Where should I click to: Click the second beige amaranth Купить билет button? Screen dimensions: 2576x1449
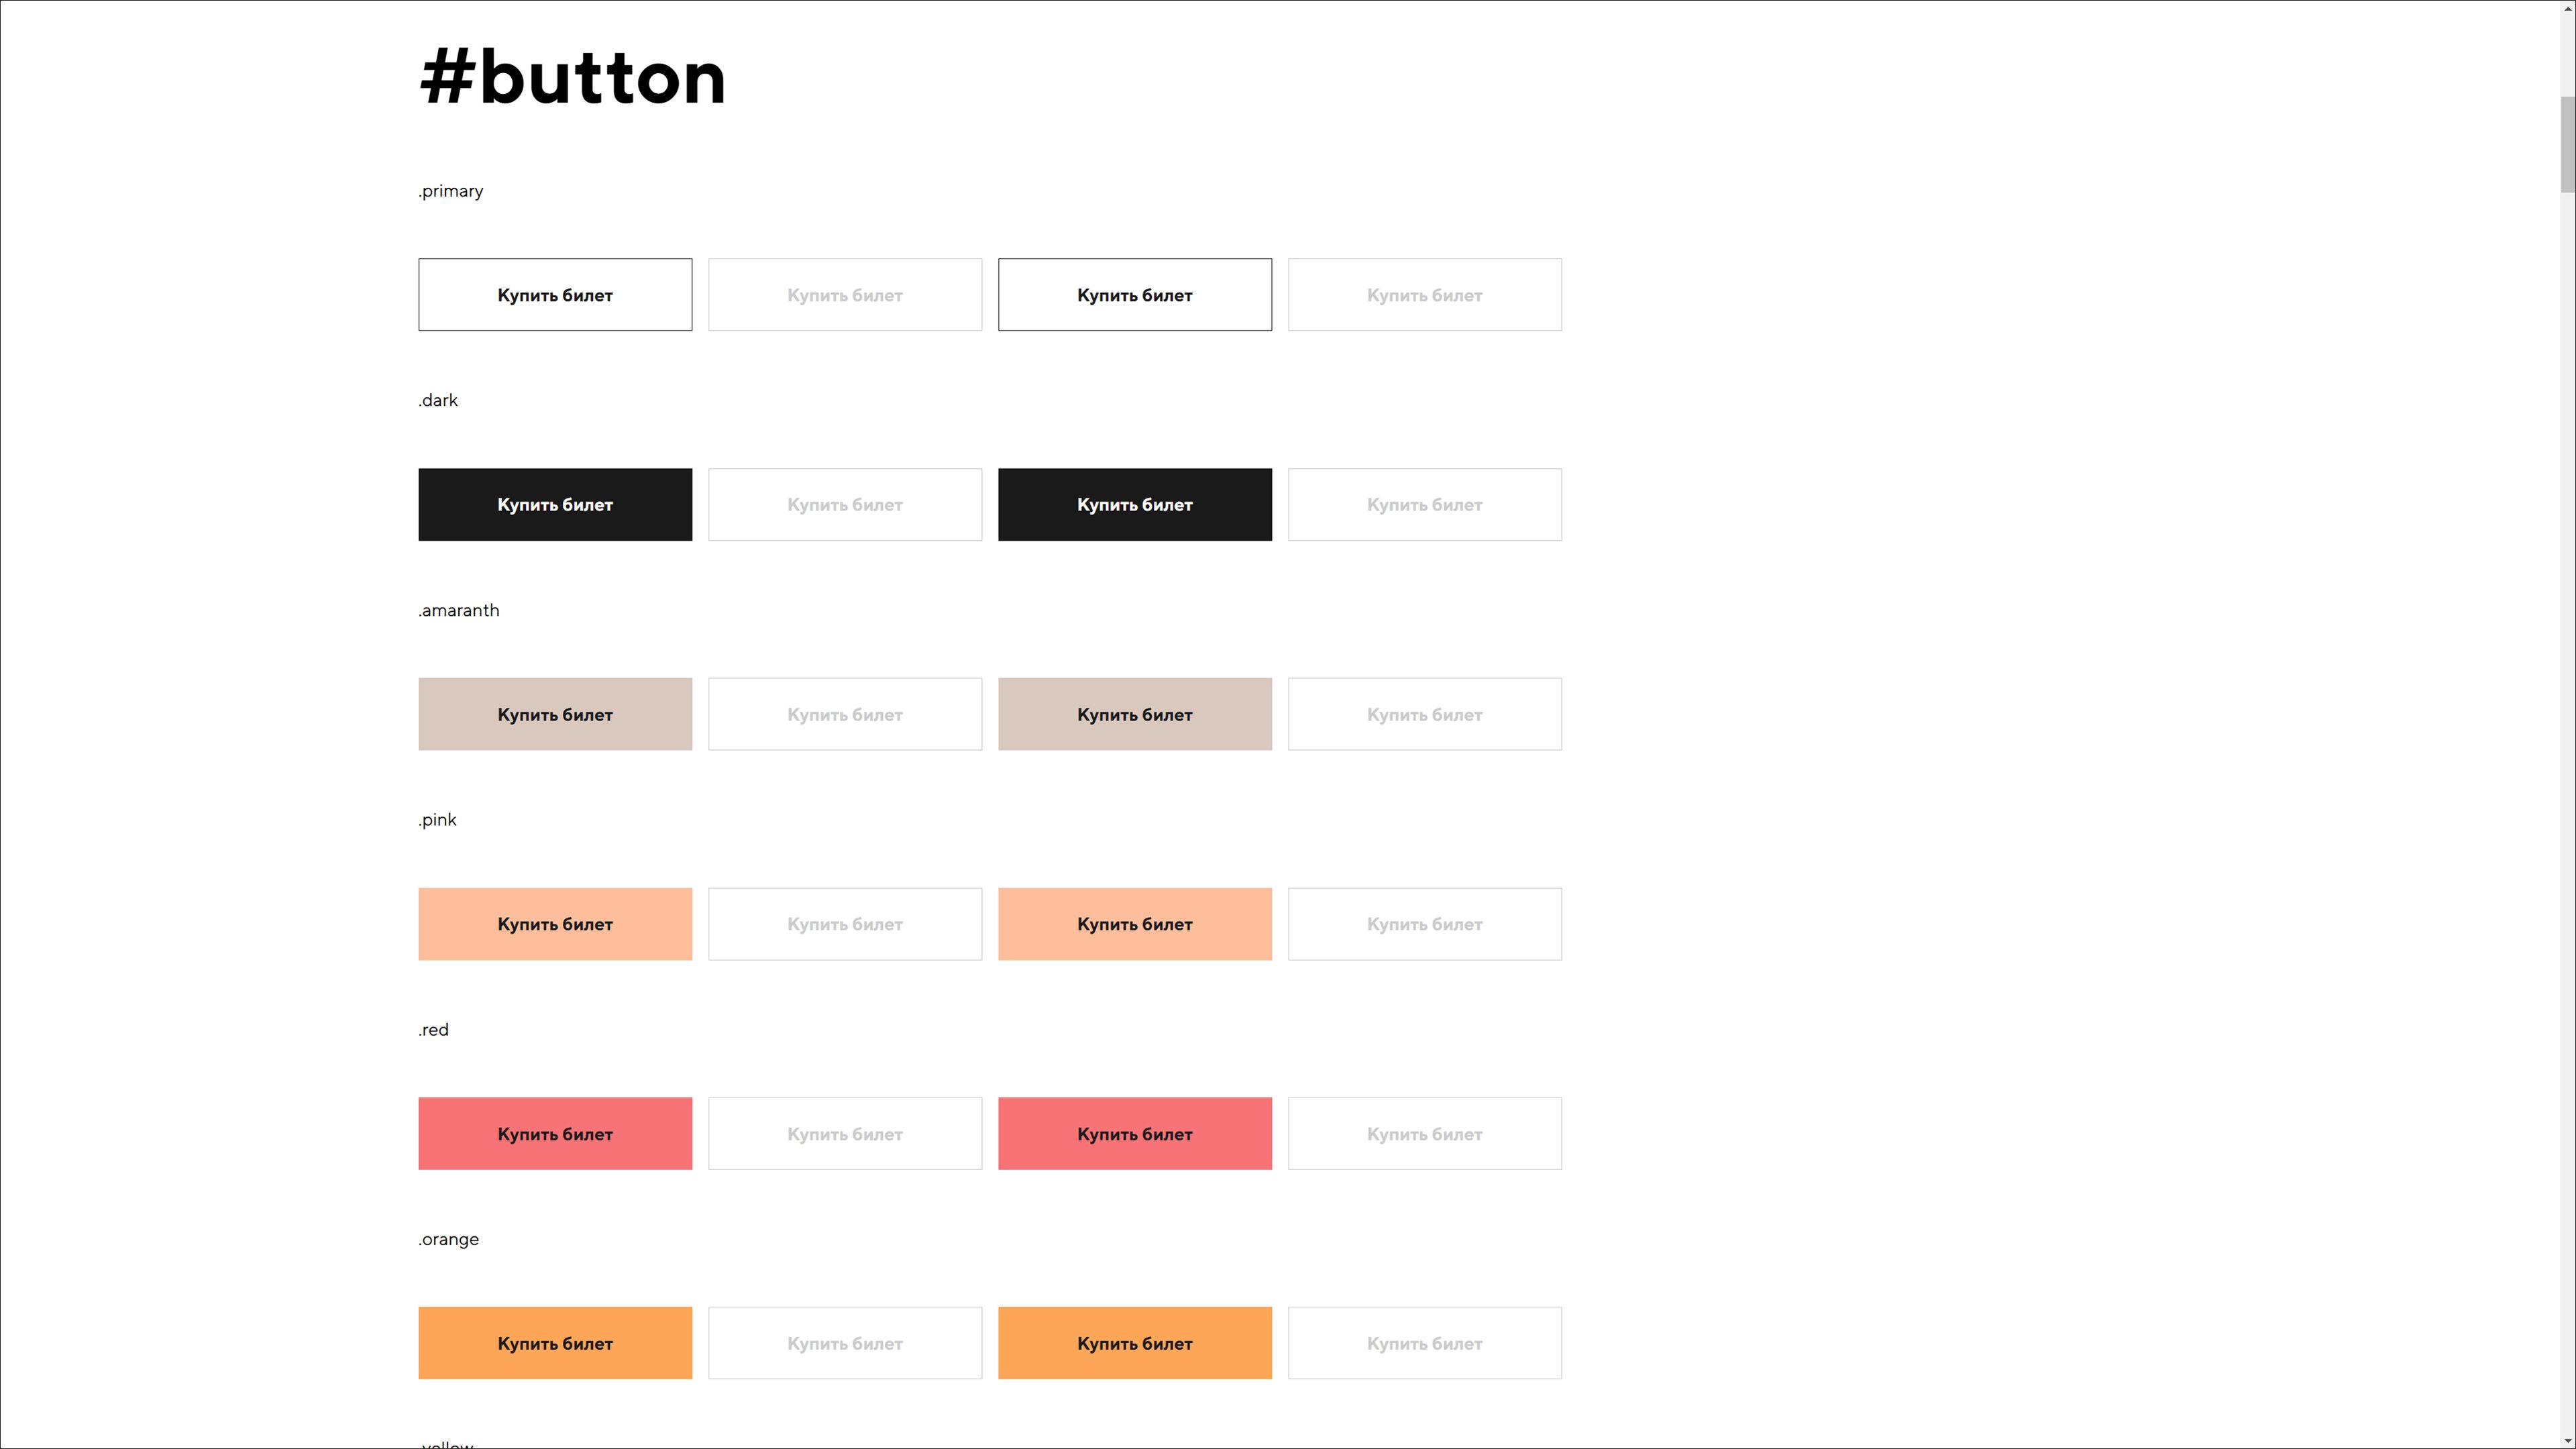tap(1134, 714)
